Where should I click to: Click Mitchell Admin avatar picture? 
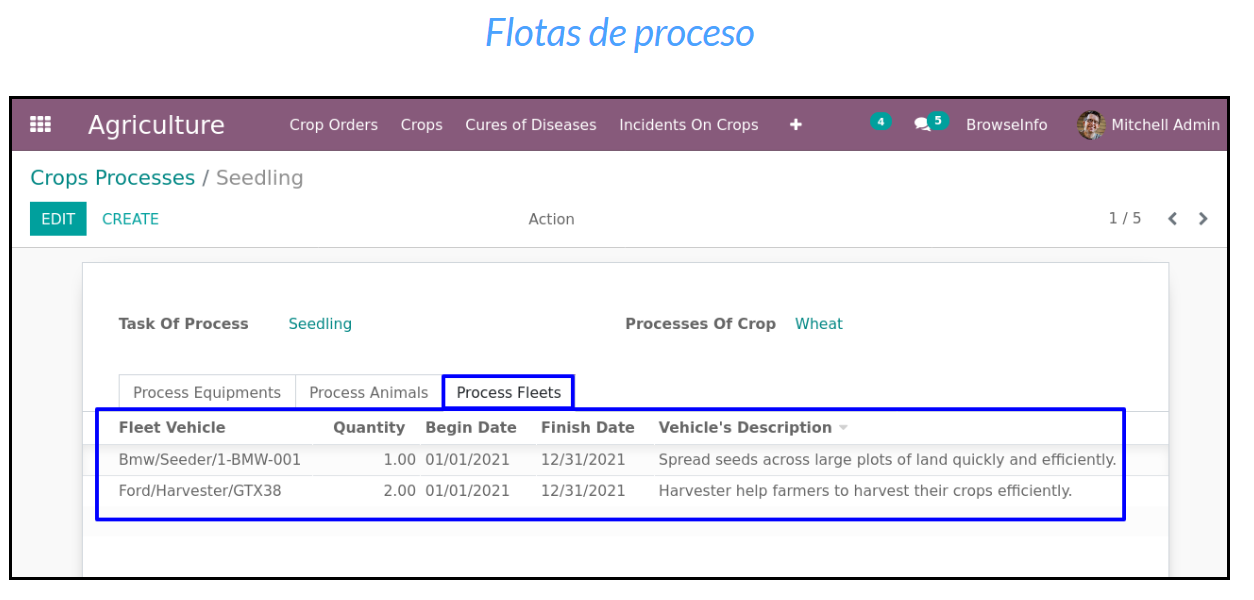[x=1091, y=125]
